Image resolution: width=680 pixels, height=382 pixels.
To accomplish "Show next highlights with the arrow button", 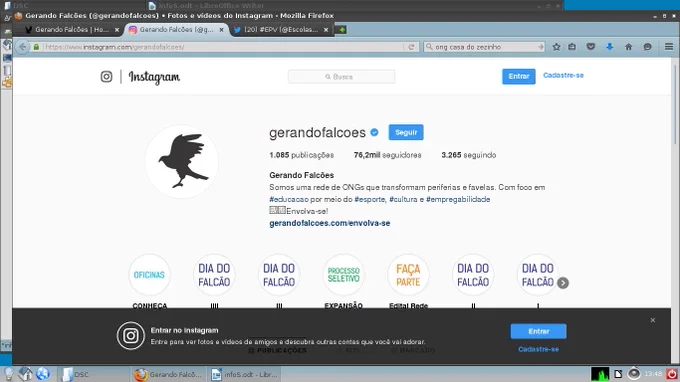I will [563, 283].
